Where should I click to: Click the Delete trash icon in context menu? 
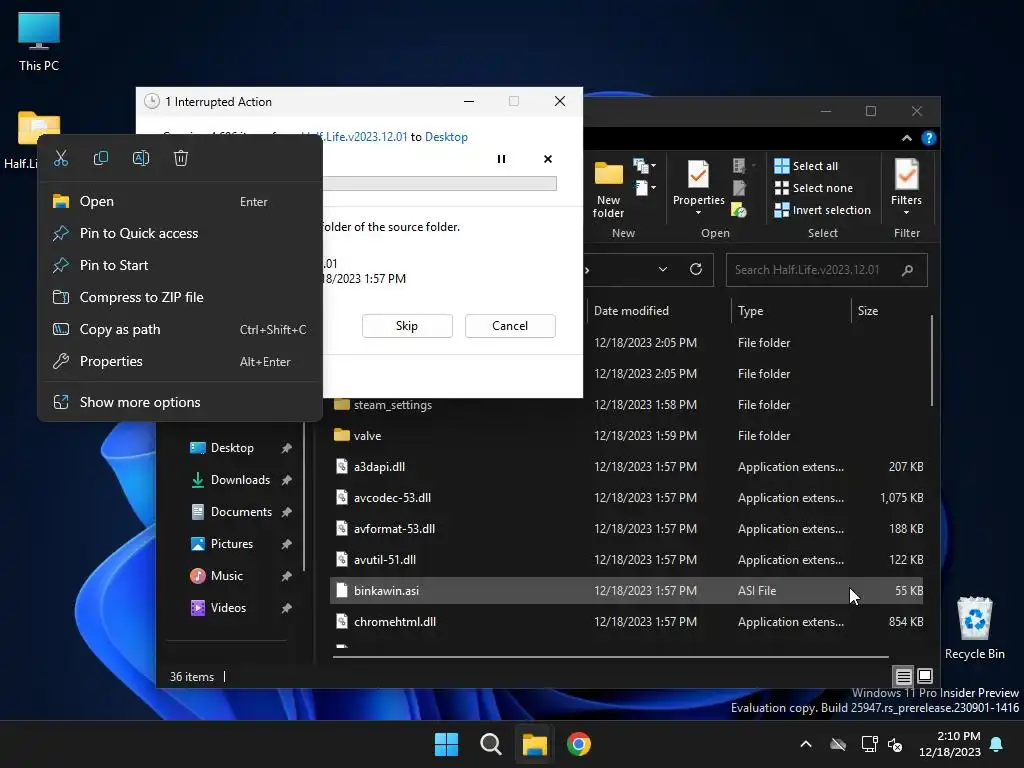(x=181, y=158)
